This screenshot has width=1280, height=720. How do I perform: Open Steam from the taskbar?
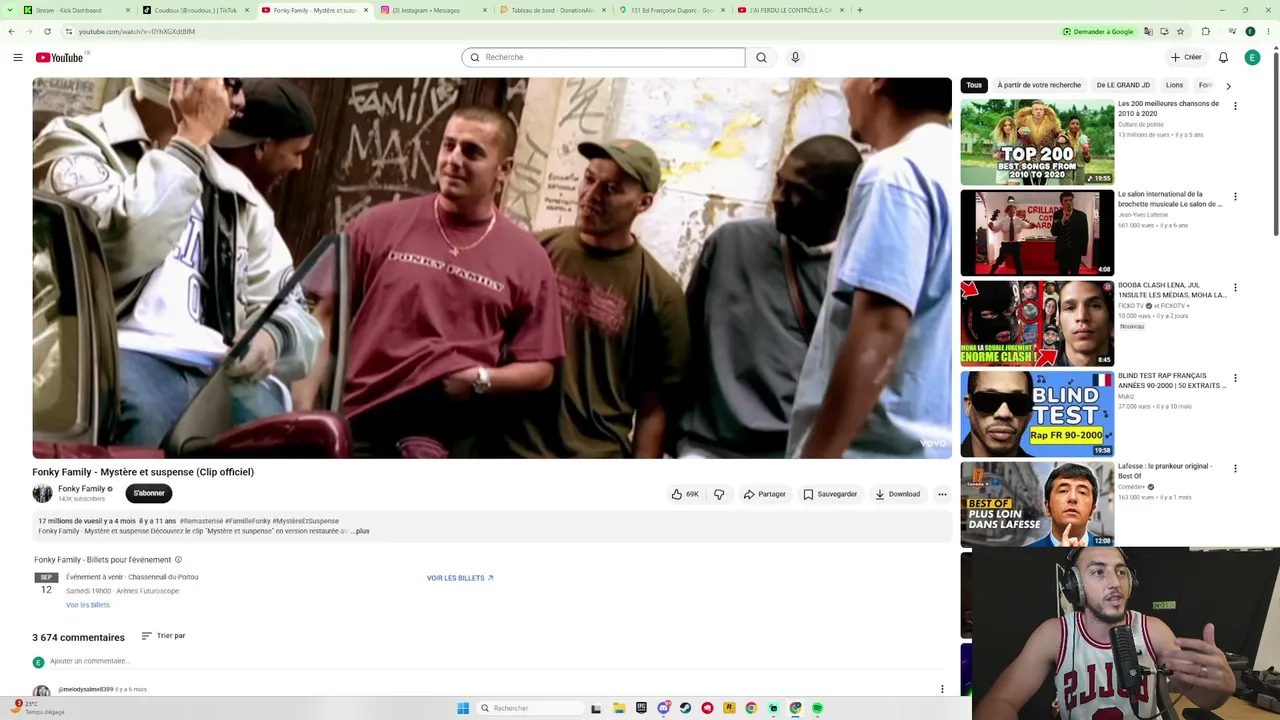click(x=685, y=708)
